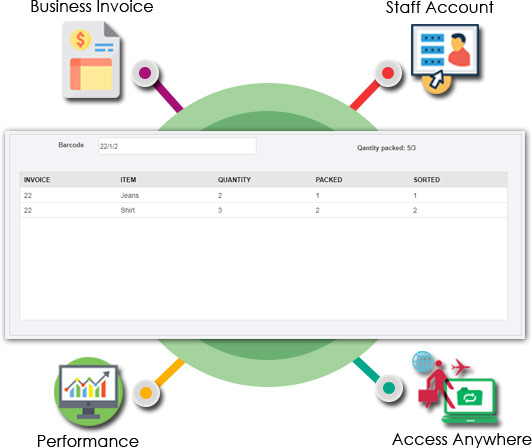Click the purple connector dot
The height and width of the screenshot is (448, 532).
click(x=145, y=73)
